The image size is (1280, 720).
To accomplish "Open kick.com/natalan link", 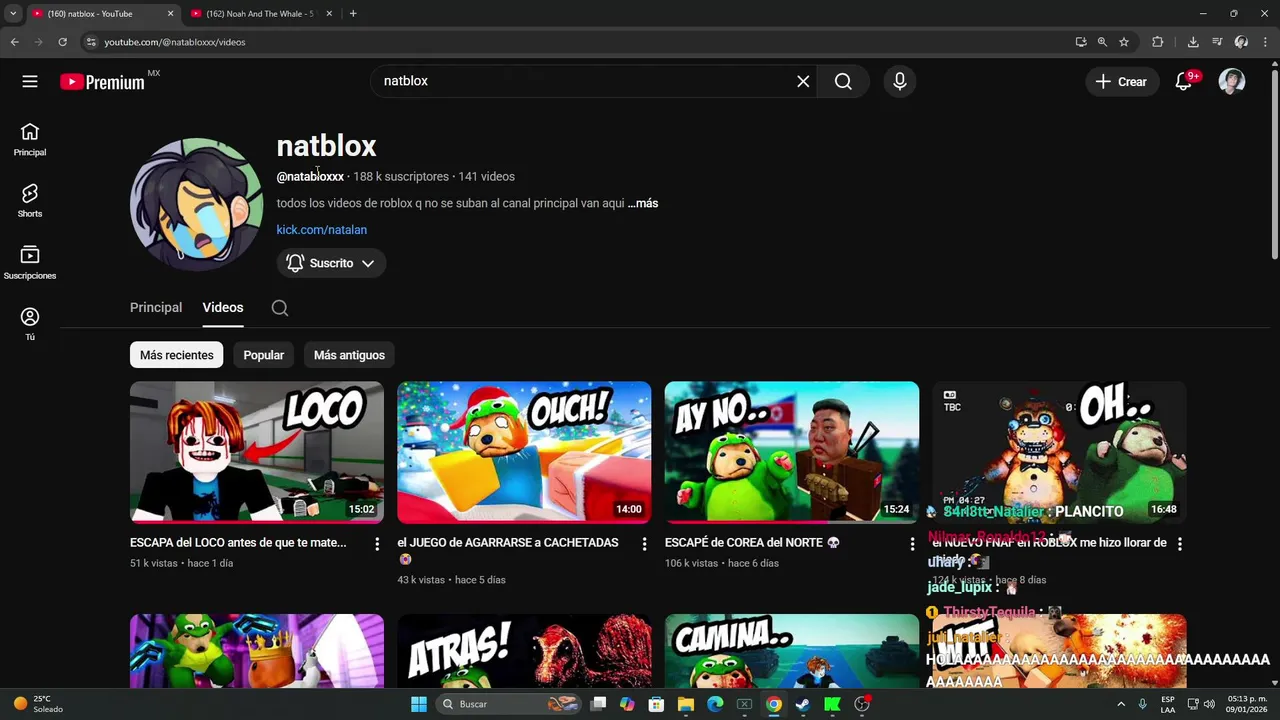I will [x=322, y=230].
